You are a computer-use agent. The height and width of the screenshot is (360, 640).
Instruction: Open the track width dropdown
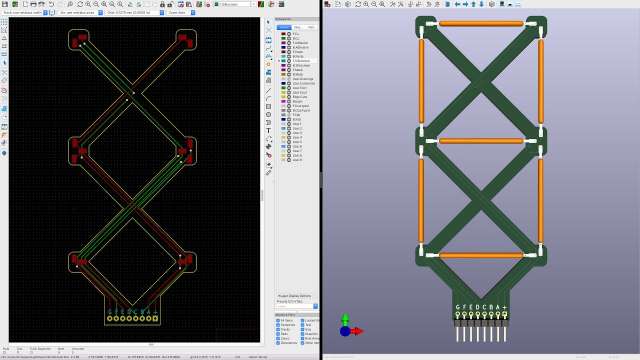[x=46, y=13]
